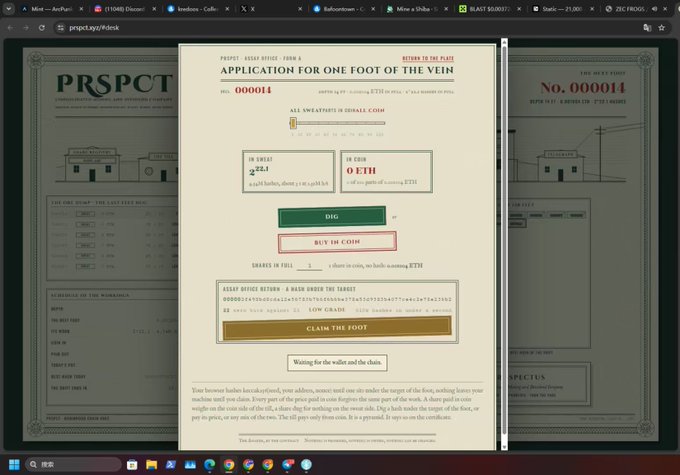Close the Mint — ArcPun tab
The height and width of the screenshot is (475, 680).
(81, 9)
